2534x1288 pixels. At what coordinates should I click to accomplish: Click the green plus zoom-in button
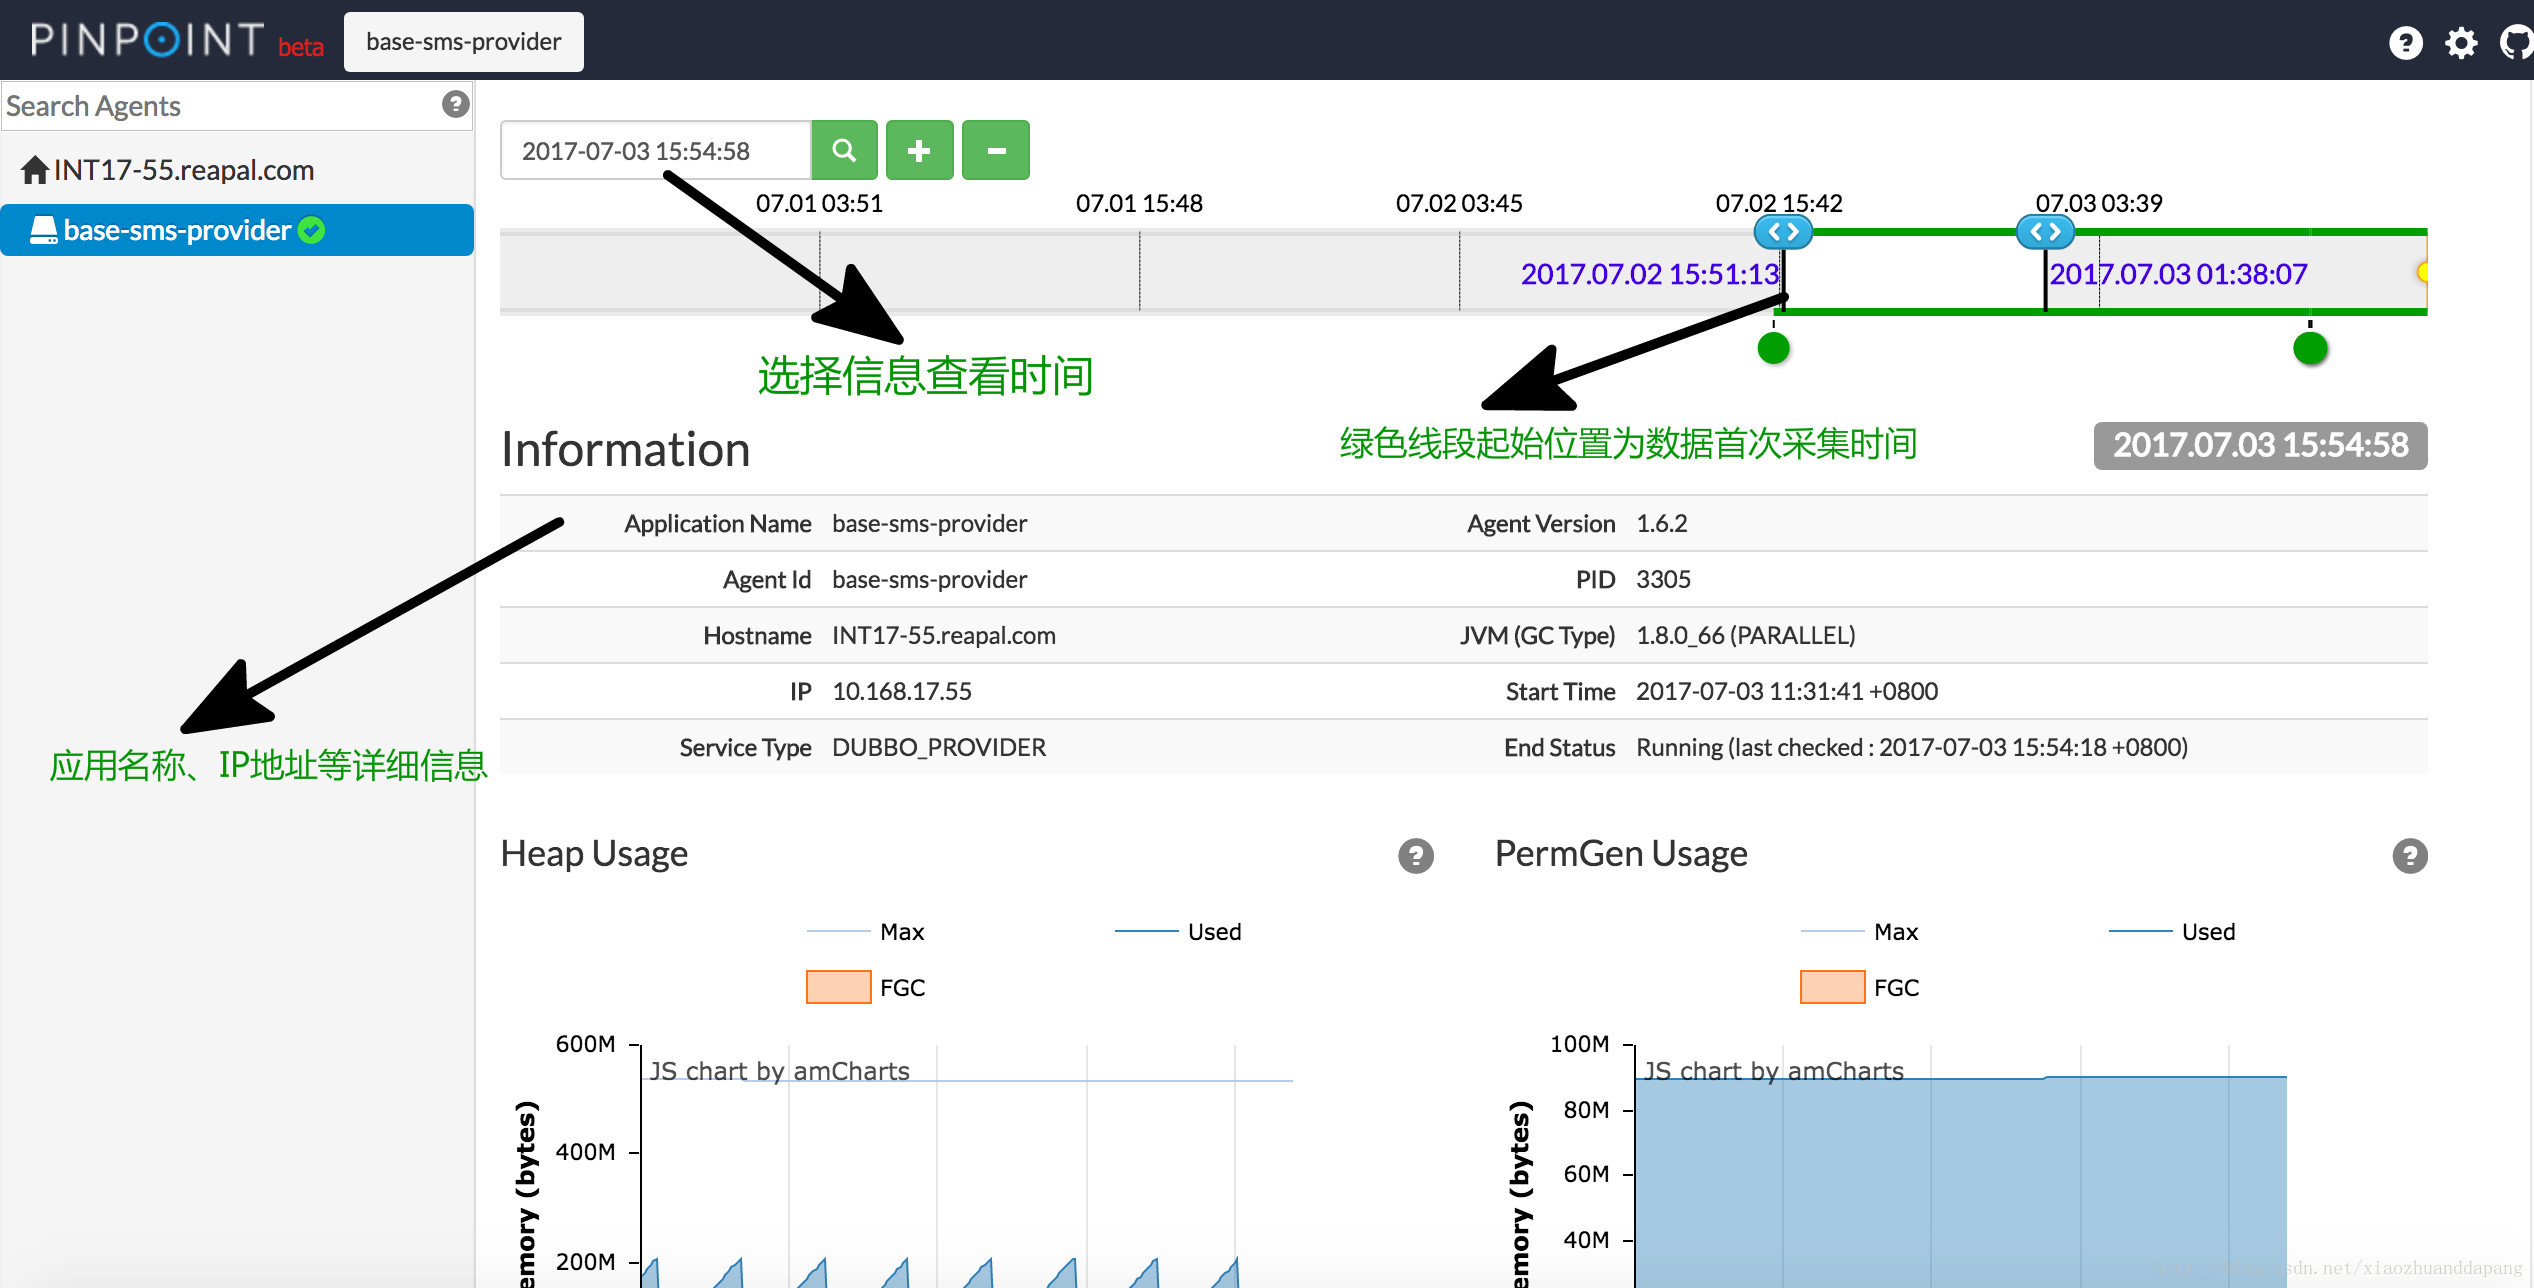[919, 150]
